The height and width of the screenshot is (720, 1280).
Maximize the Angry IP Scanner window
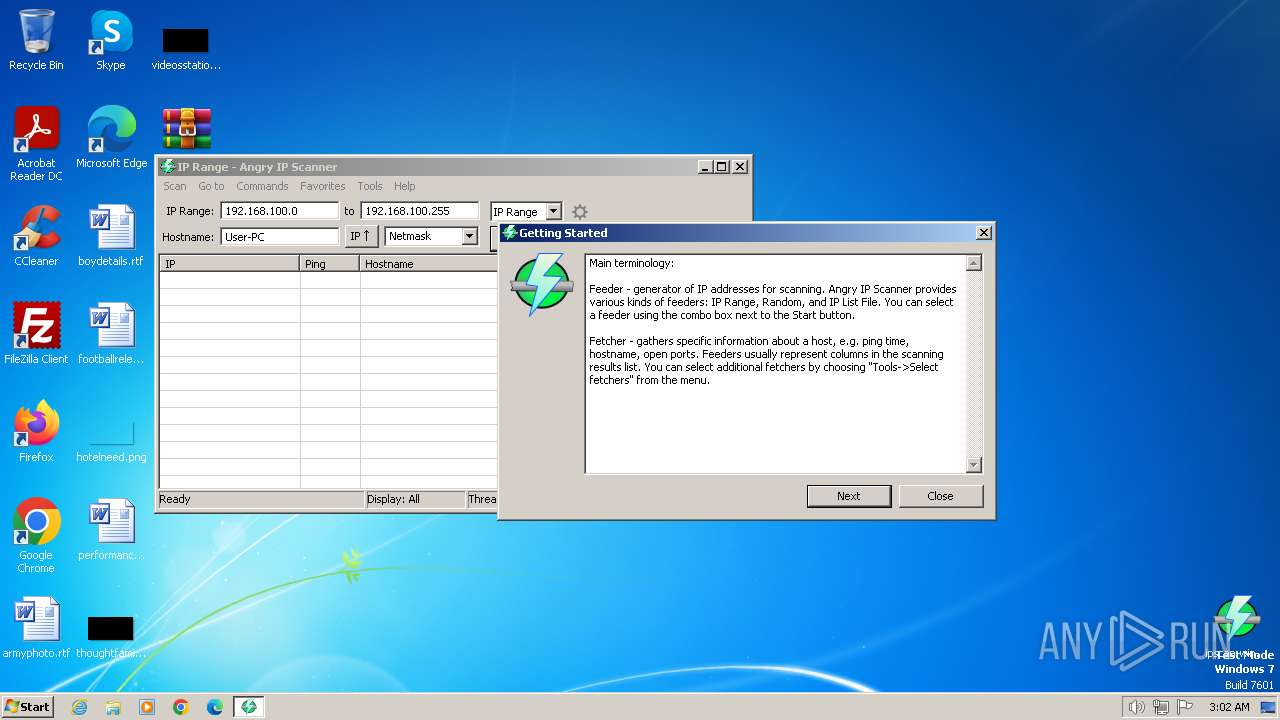tap(722, 167)
